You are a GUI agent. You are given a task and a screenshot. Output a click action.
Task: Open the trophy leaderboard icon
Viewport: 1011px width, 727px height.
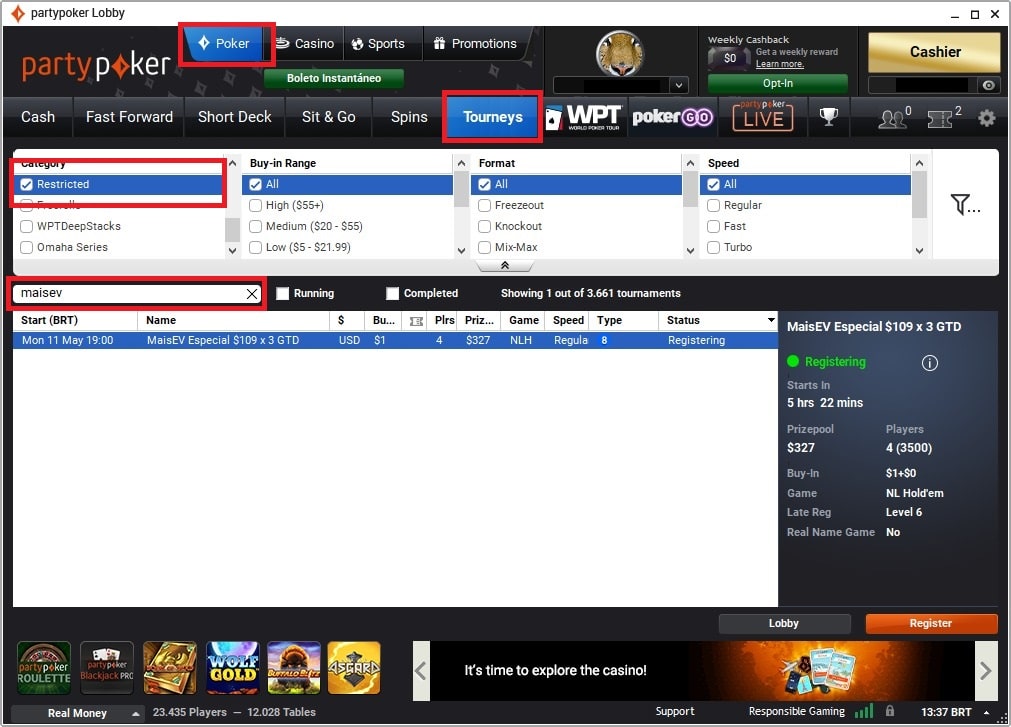coord(829,117)
